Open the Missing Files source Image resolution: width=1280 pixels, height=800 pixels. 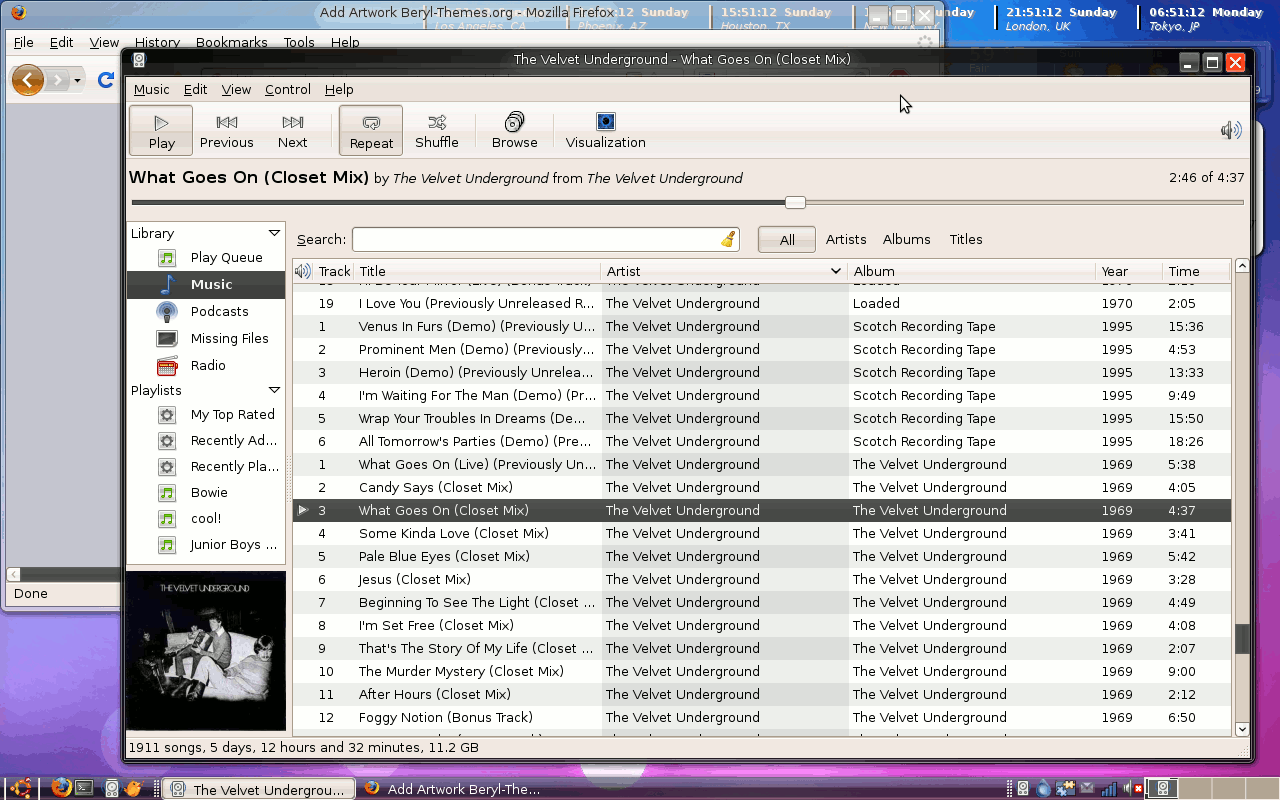[206, 338]
